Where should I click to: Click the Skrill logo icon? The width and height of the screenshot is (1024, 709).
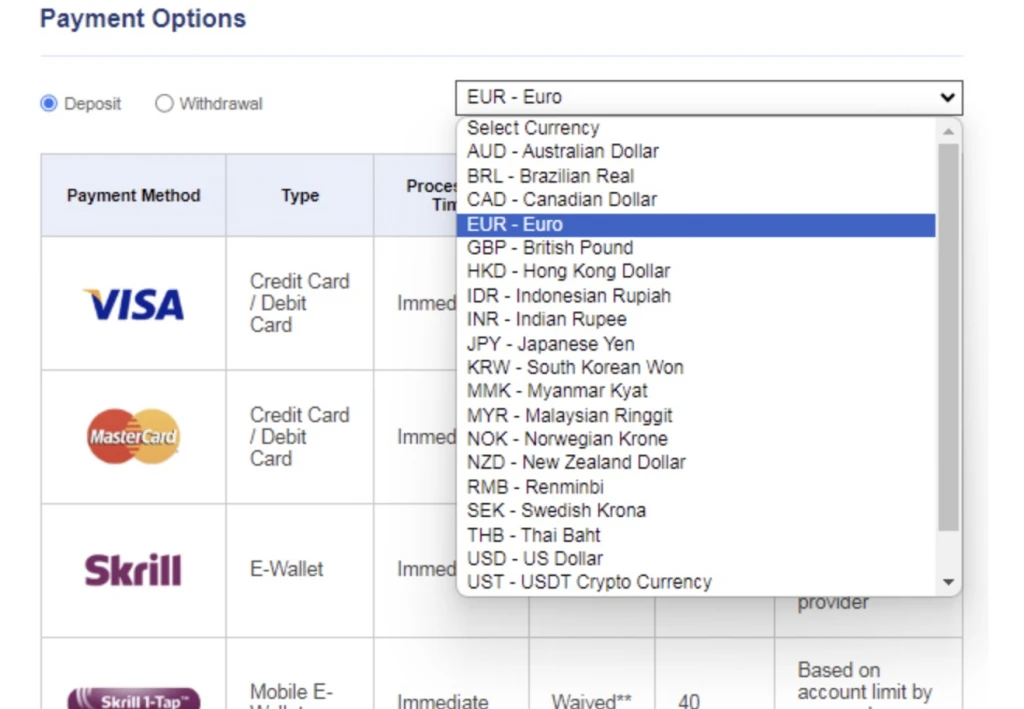(x=133, y=570)
